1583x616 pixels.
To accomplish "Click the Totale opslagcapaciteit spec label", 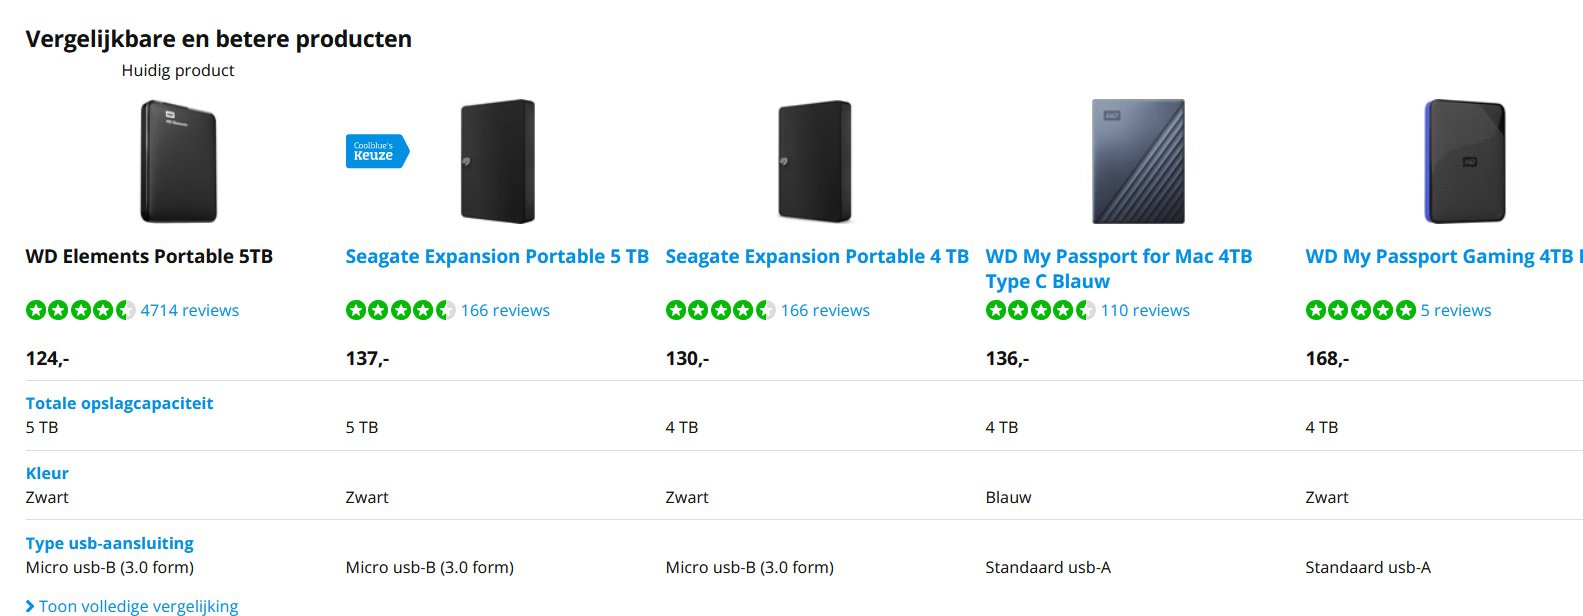I will point(119,403).
